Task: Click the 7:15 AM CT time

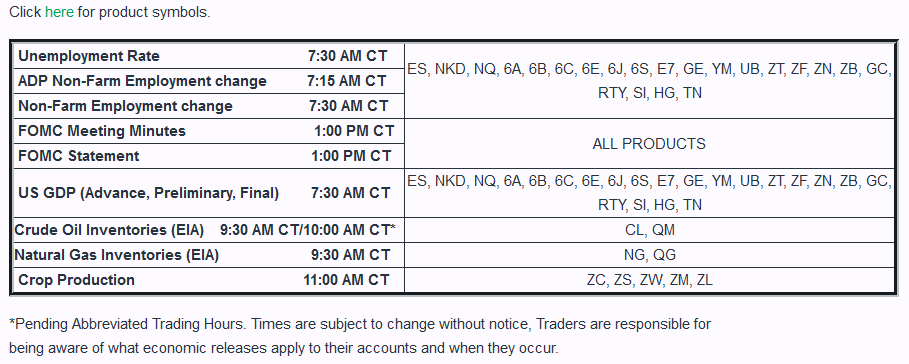Action: coord(347,81)
